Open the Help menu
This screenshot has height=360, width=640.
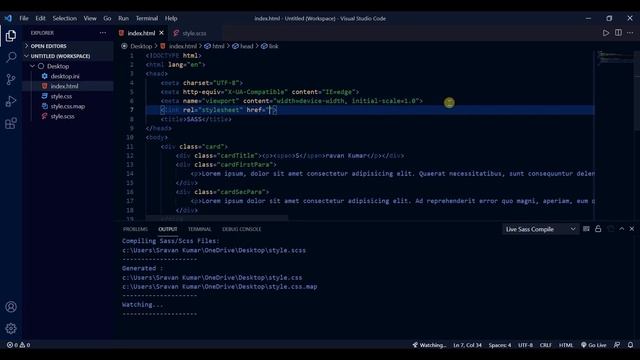click(x=171, y=18)
